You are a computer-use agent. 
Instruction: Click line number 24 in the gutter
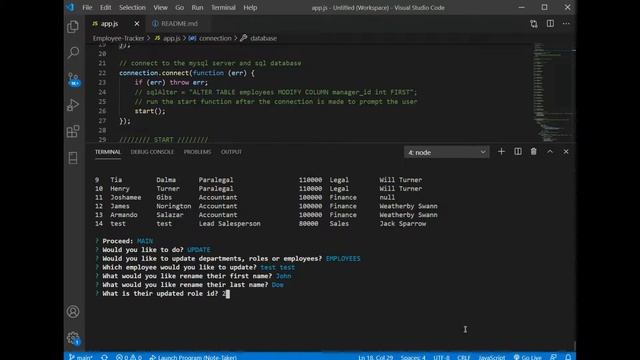pos(102,92)
